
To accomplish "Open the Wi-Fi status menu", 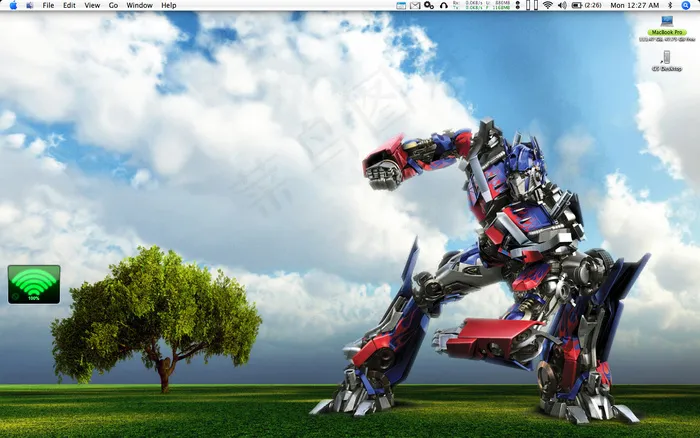I will click(548, 5).
